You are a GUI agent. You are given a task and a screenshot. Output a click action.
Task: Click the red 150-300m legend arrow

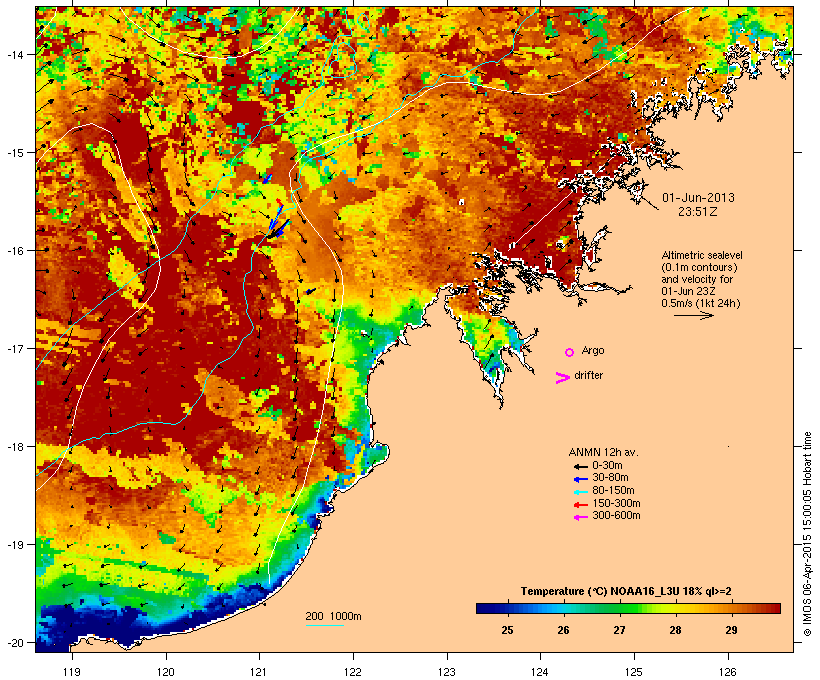(x=581, y=504)
